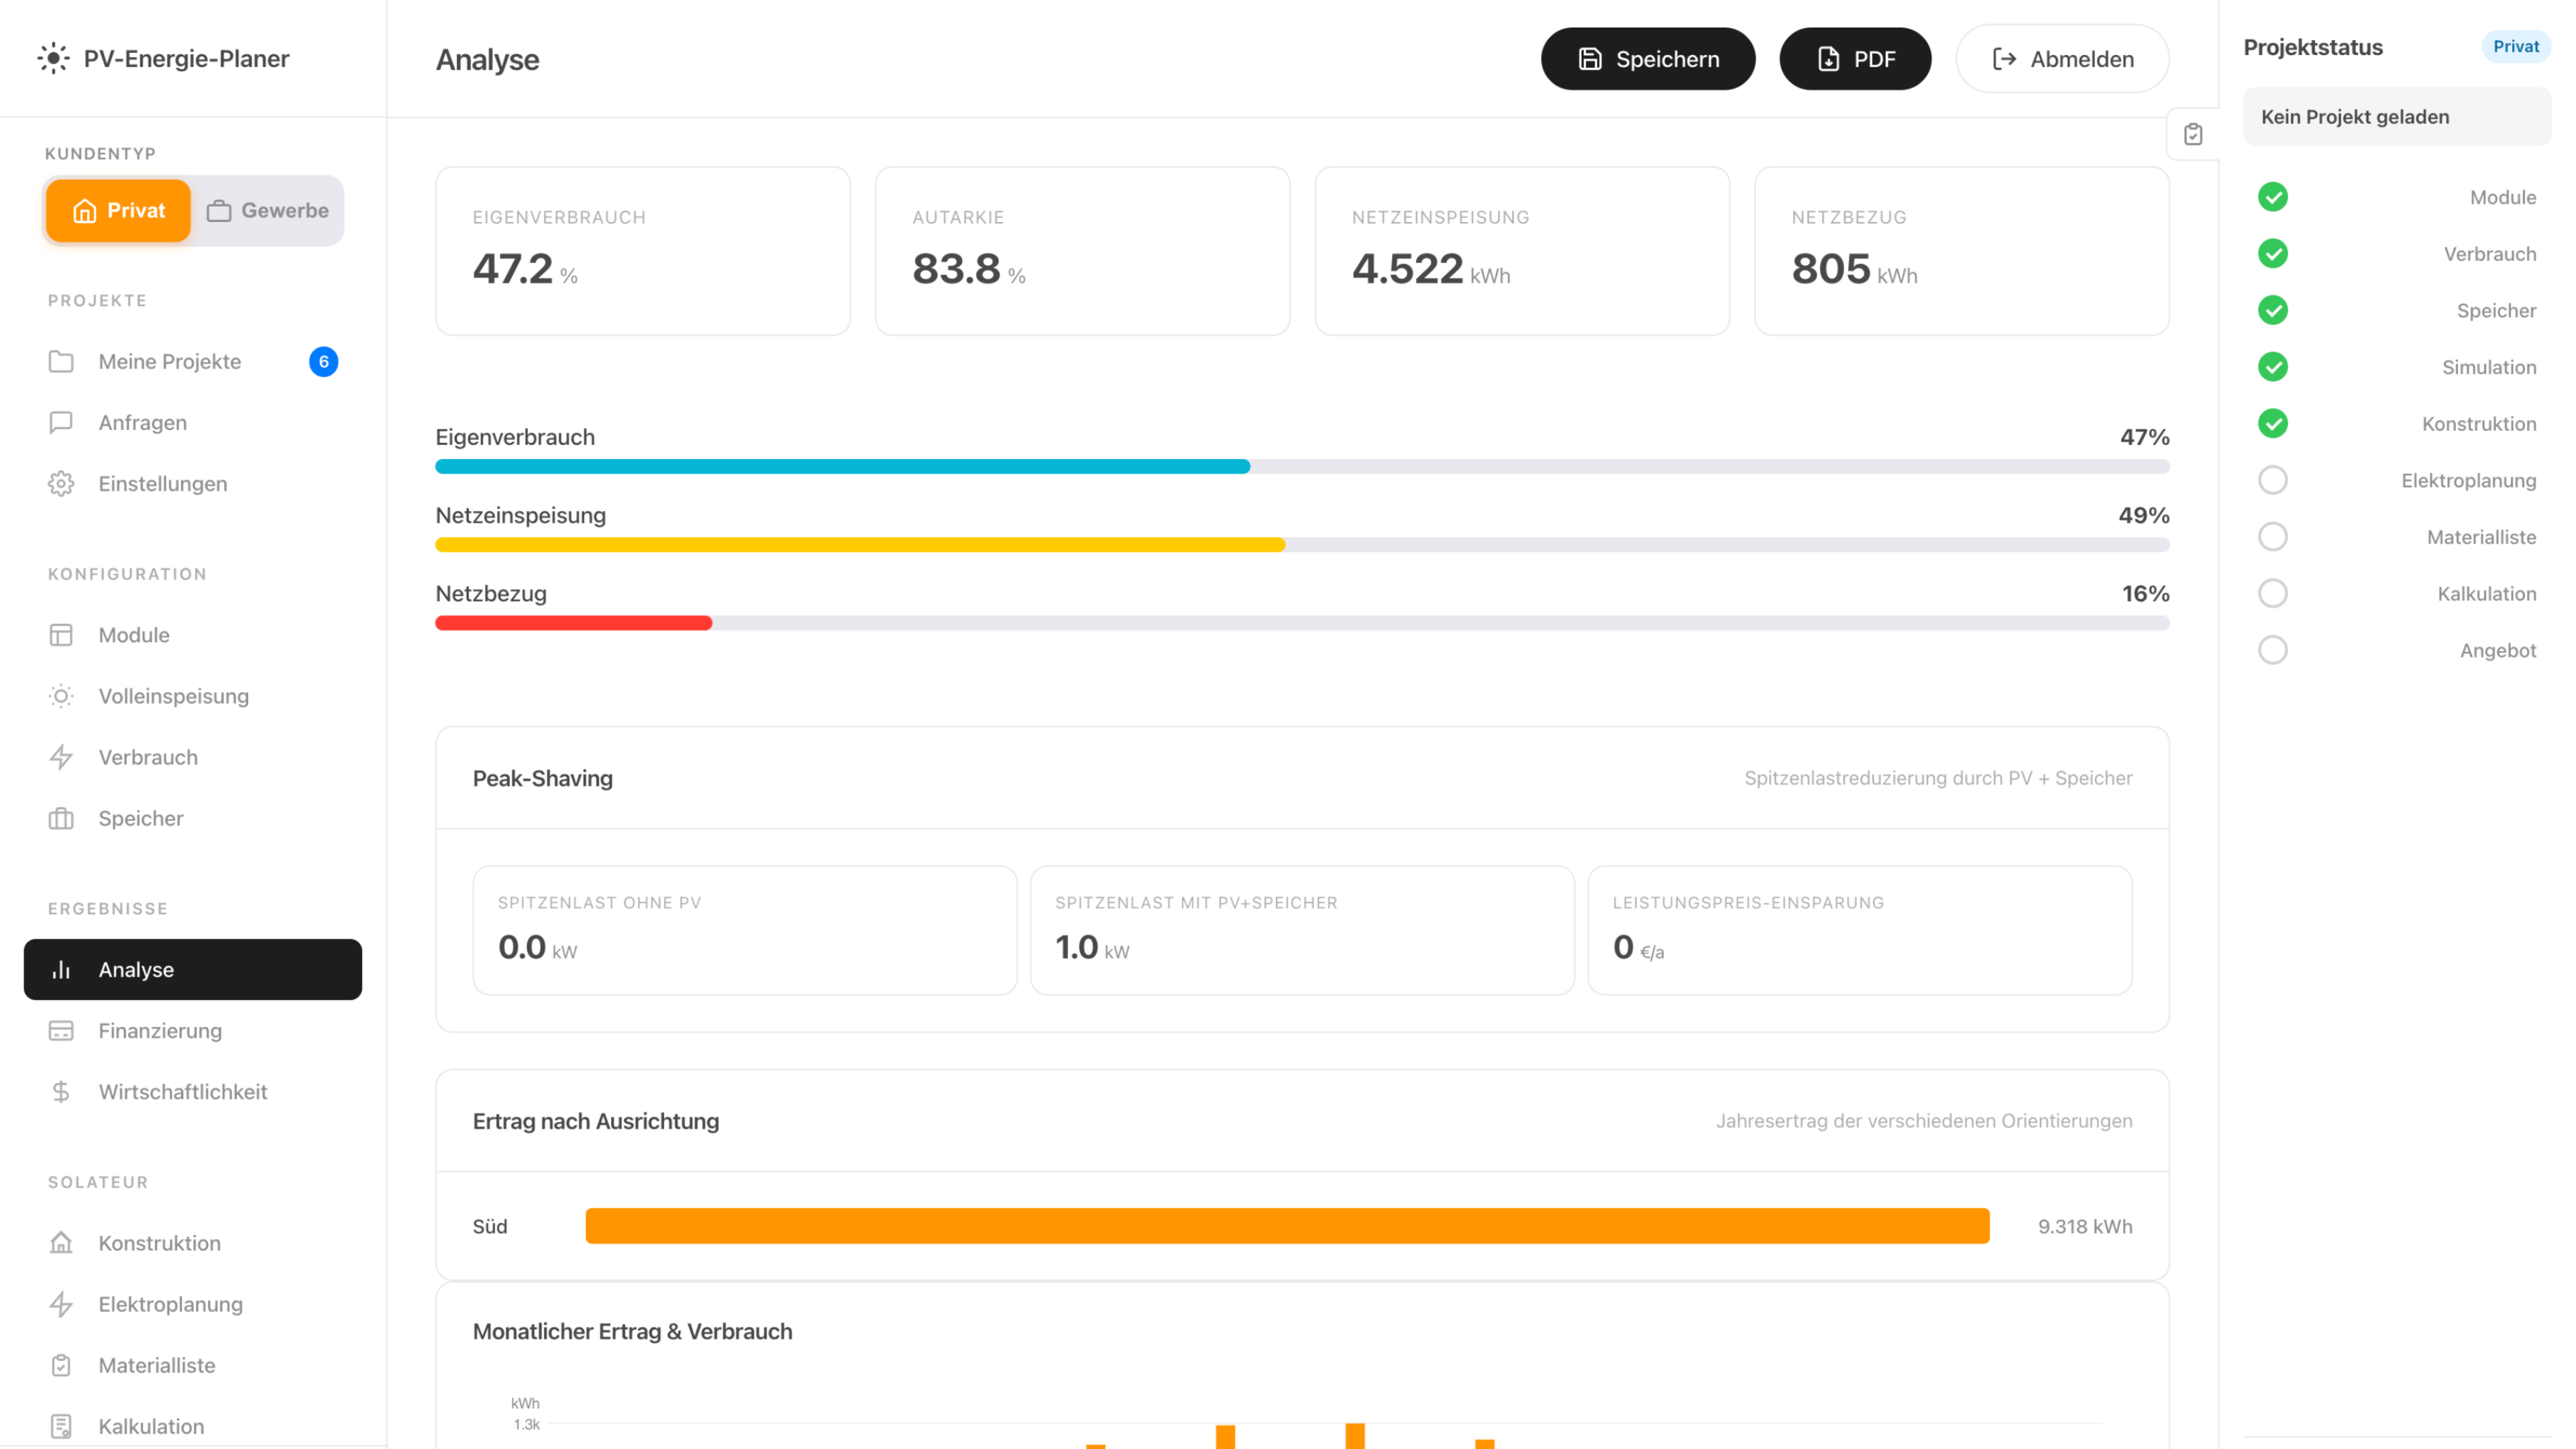Click the credit card icon for Finanzierung
Viewport: 2576px width, 1449px height.
(x=61, y=1031)
